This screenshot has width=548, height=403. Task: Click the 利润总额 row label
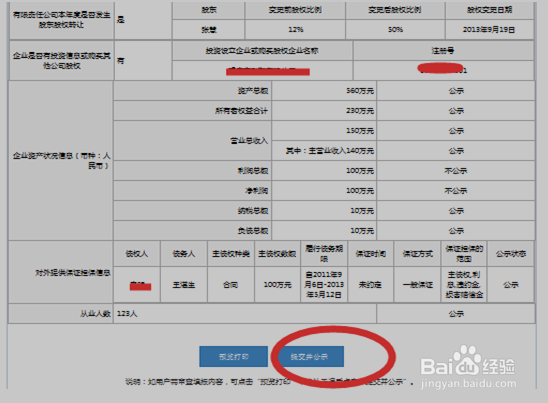(253, 171)
